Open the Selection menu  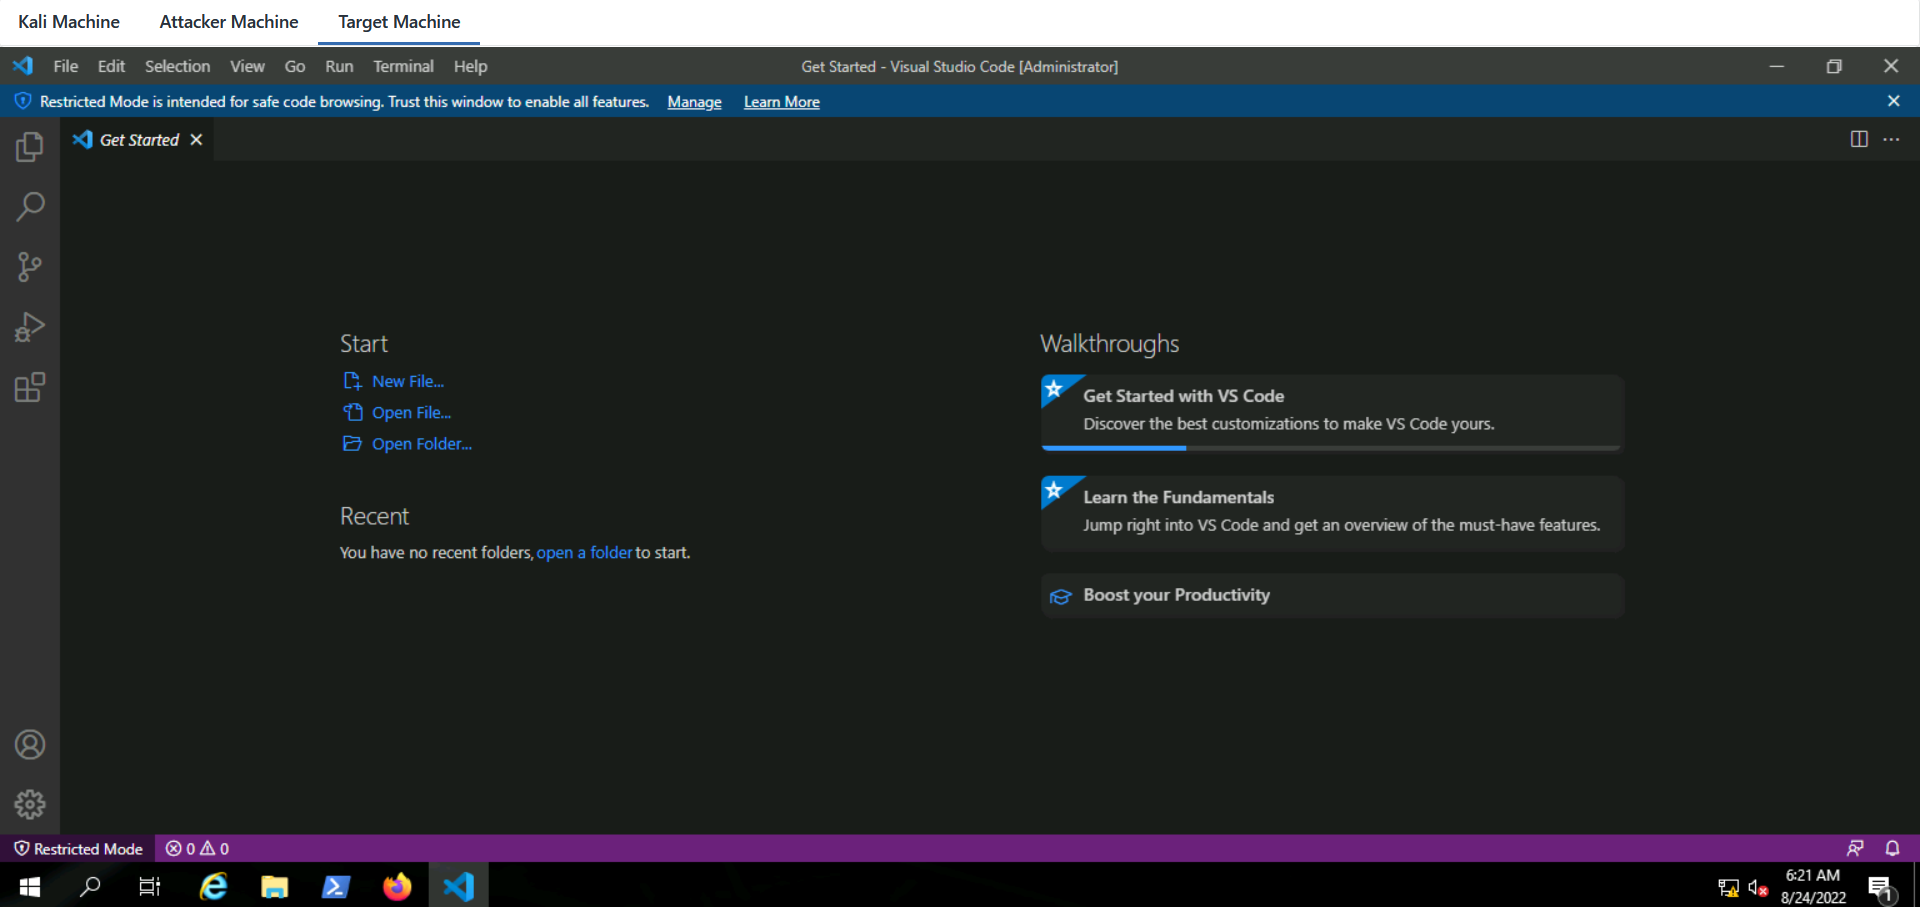point(177,66)
